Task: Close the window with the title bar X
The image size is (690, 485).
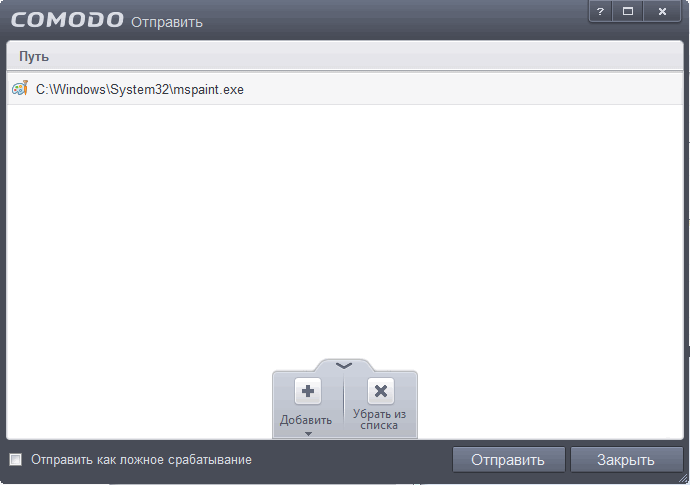Action: pos(662,11)
